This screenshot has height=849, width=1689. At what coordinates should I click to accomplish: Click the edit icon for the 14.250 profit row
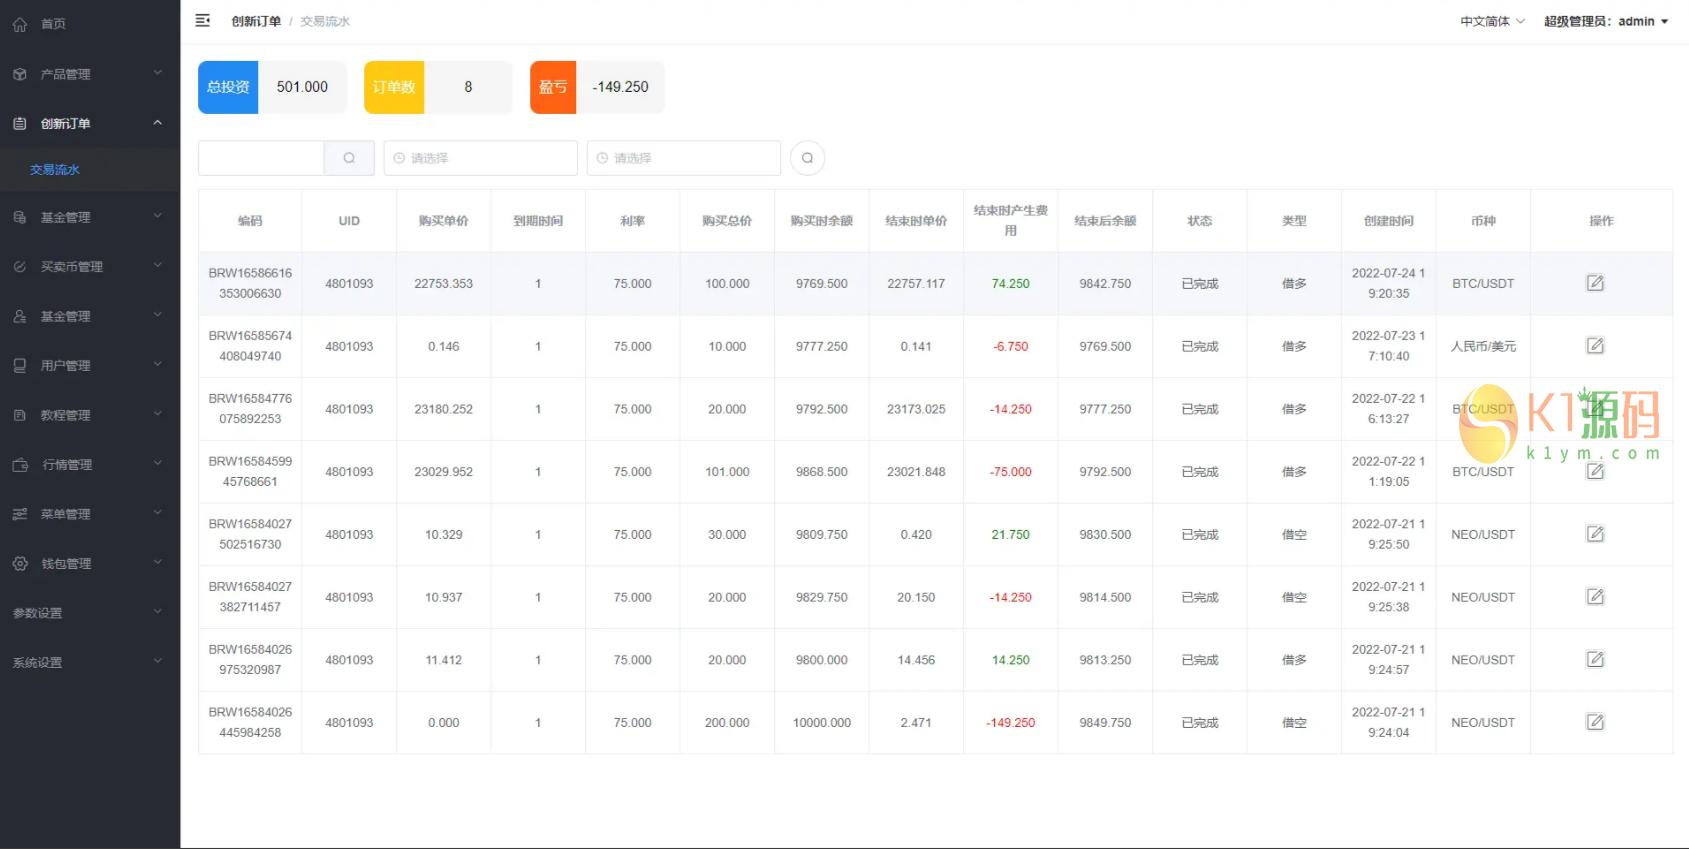point(1595,660)
